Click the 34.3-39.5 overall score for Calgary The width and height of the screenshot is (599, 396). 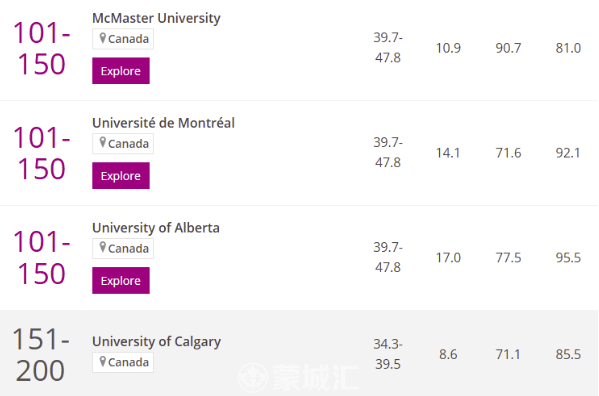388,354
